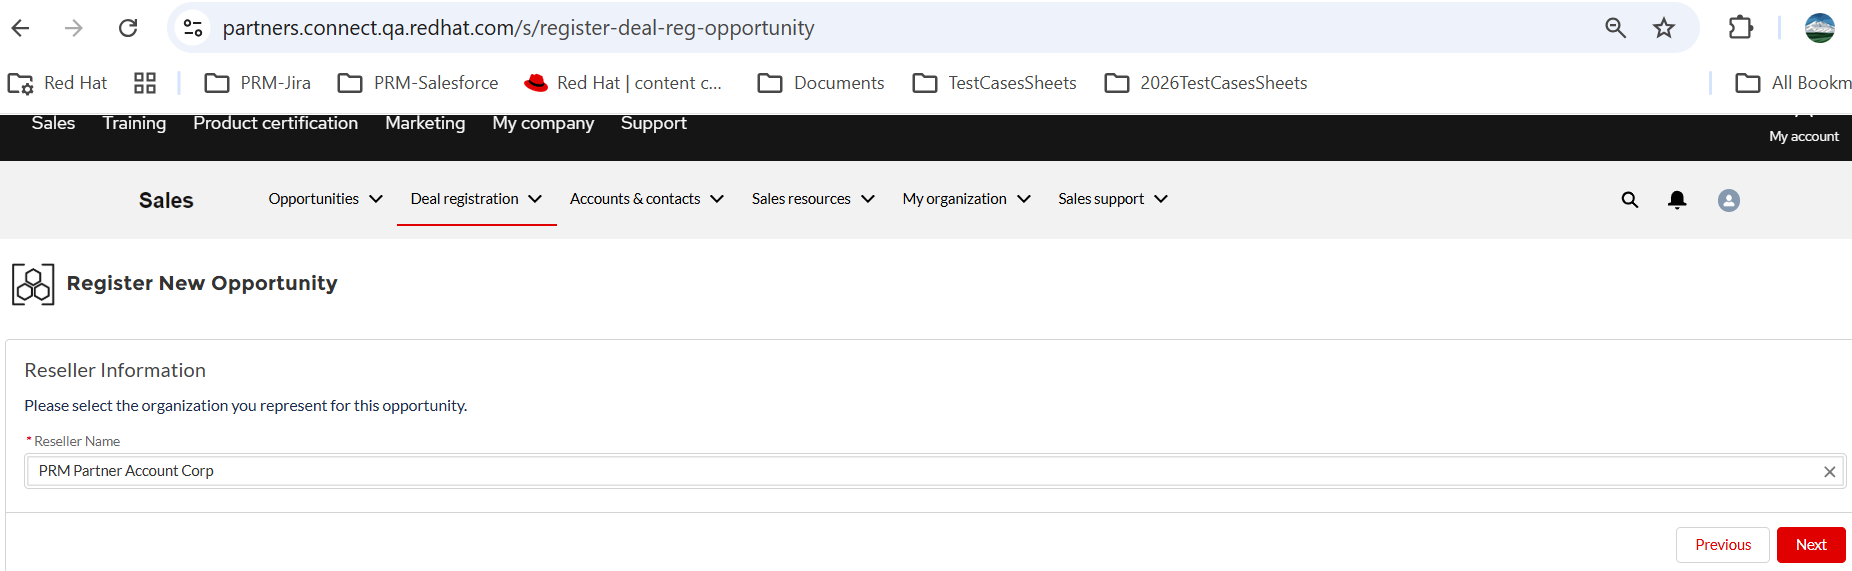This screenshot has height=571, width=1852.
Task: Open the notifications bell
Action: [x=1677, y=200]
